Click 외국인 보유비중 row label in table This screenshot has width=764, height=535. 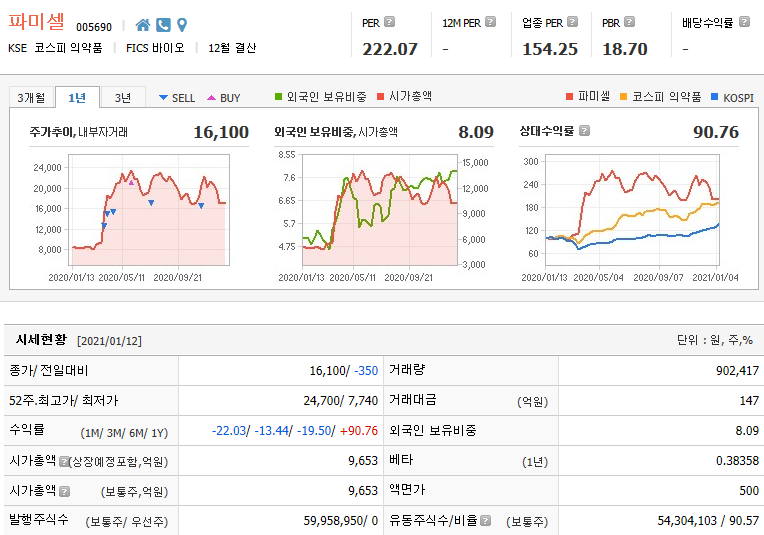tap(433, 430)
